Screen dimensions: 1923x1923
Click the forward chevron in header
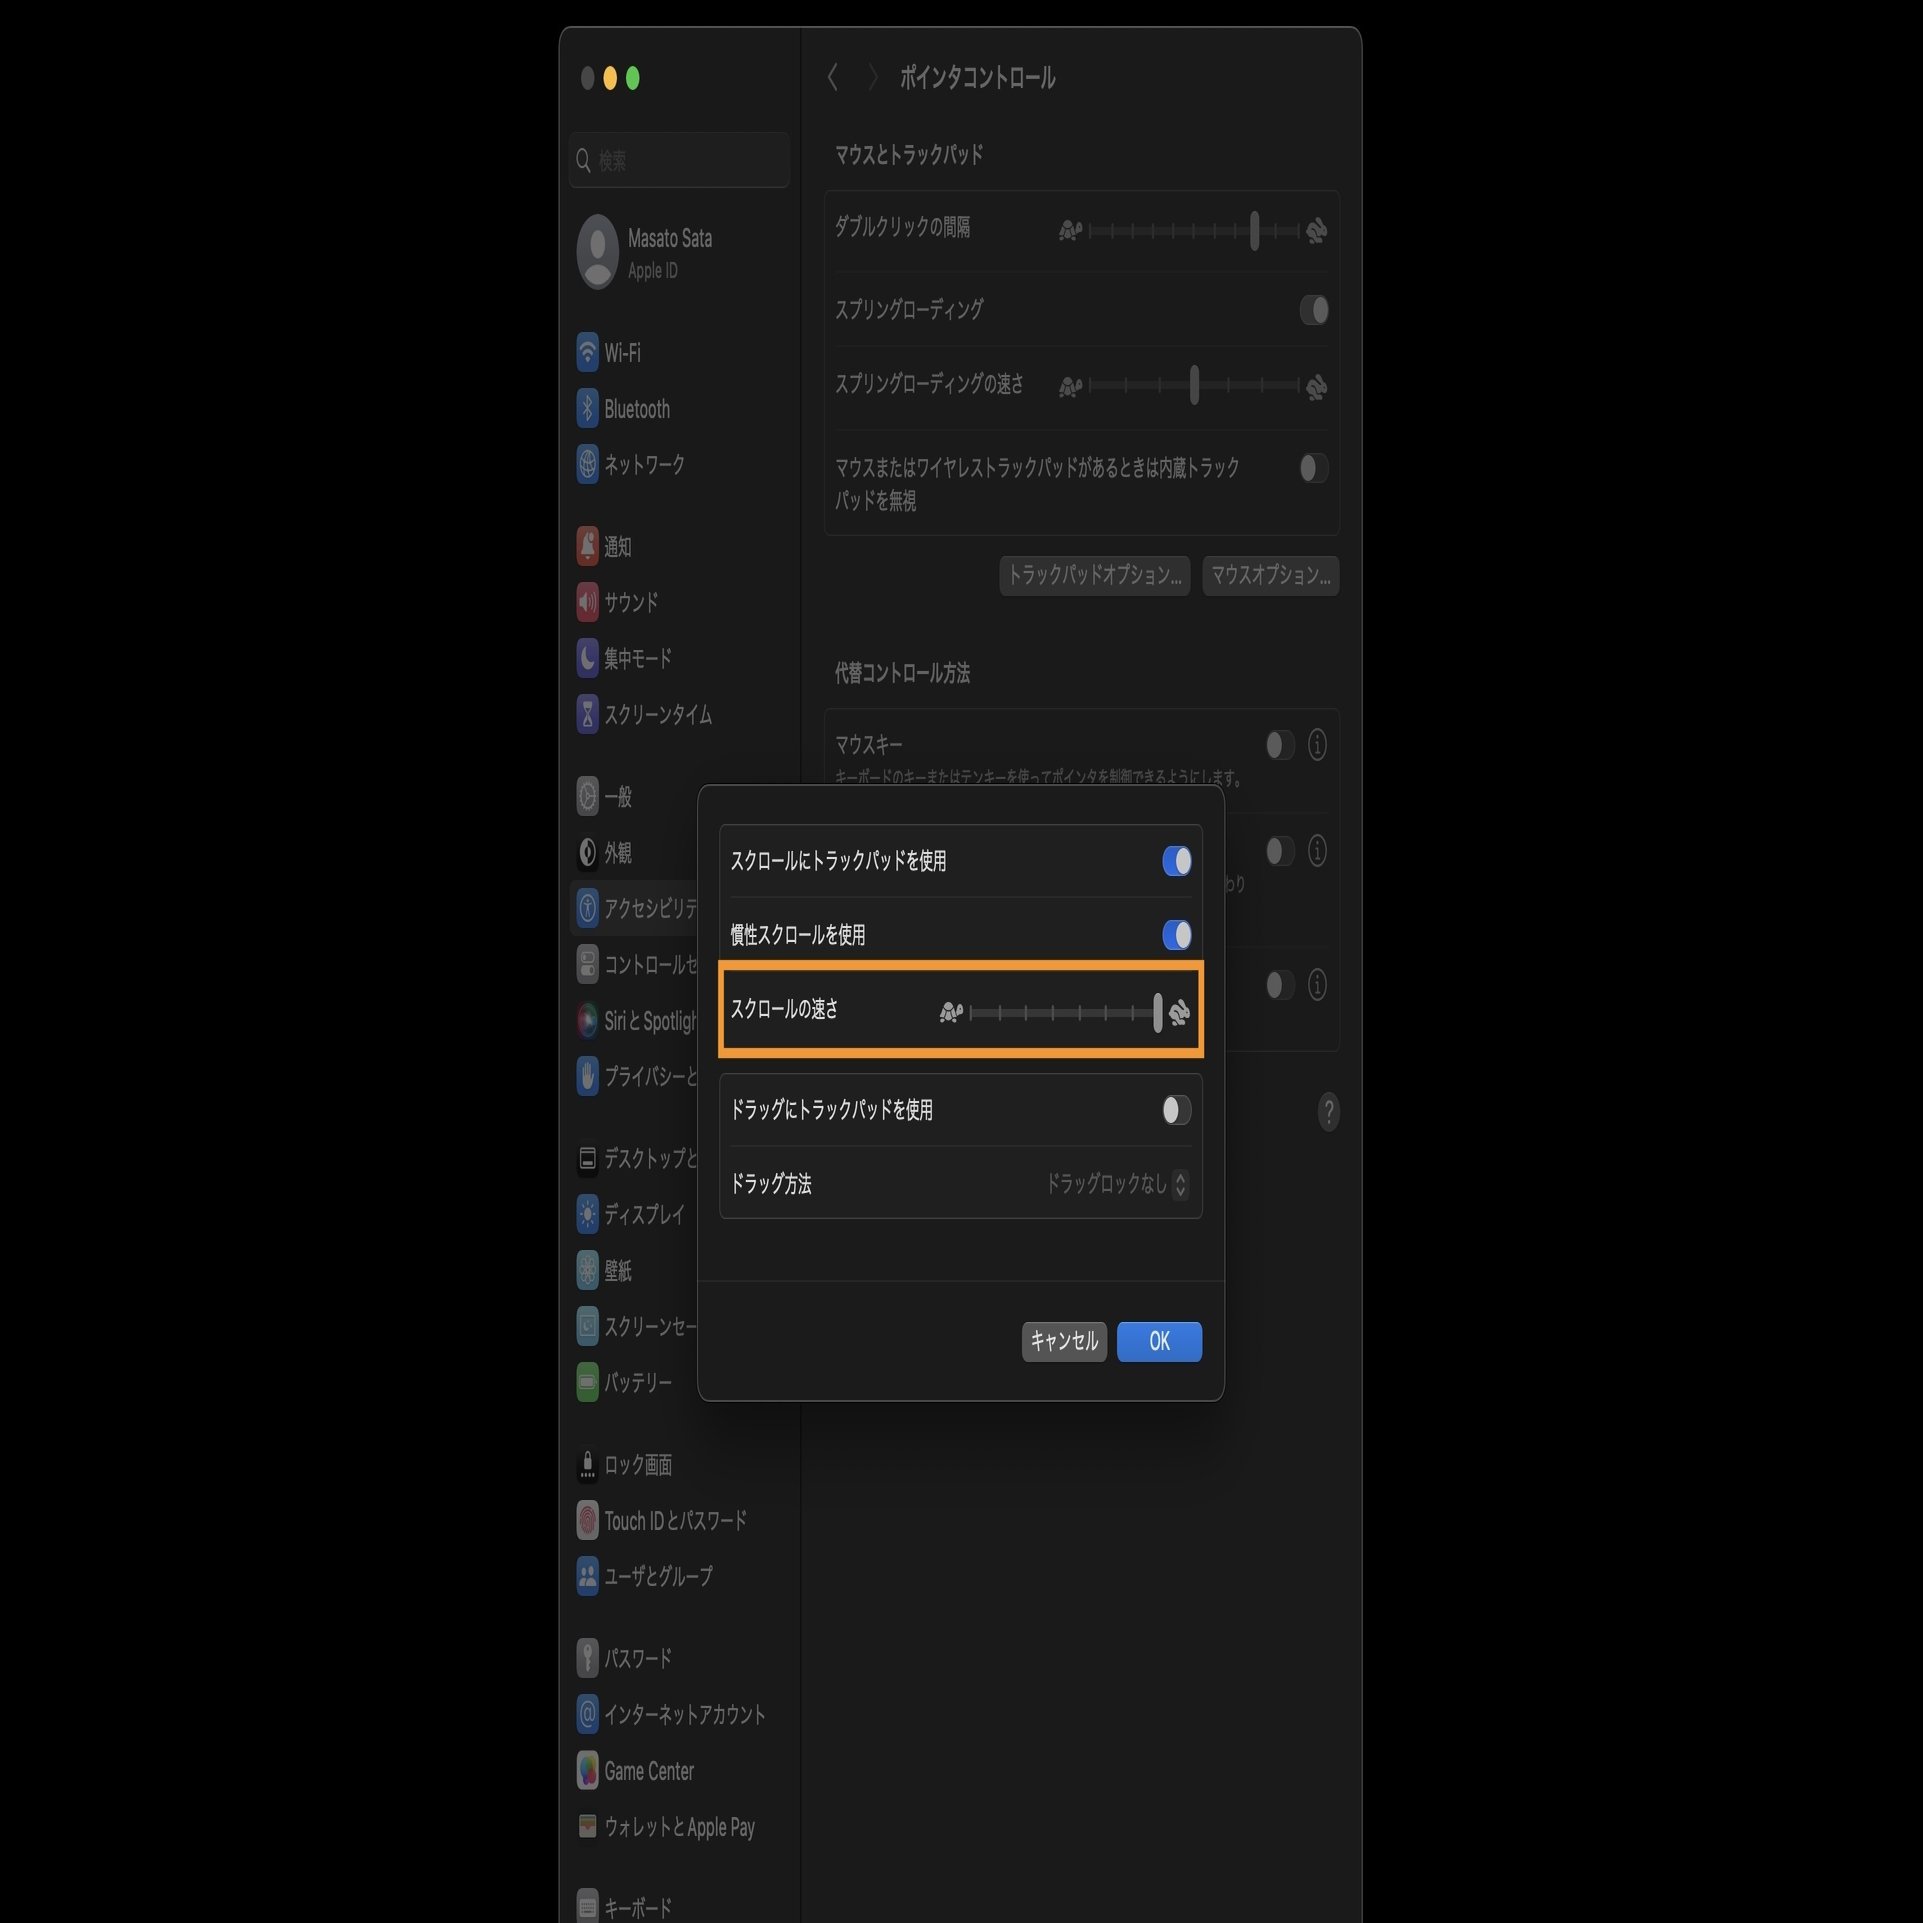point(872,77)
